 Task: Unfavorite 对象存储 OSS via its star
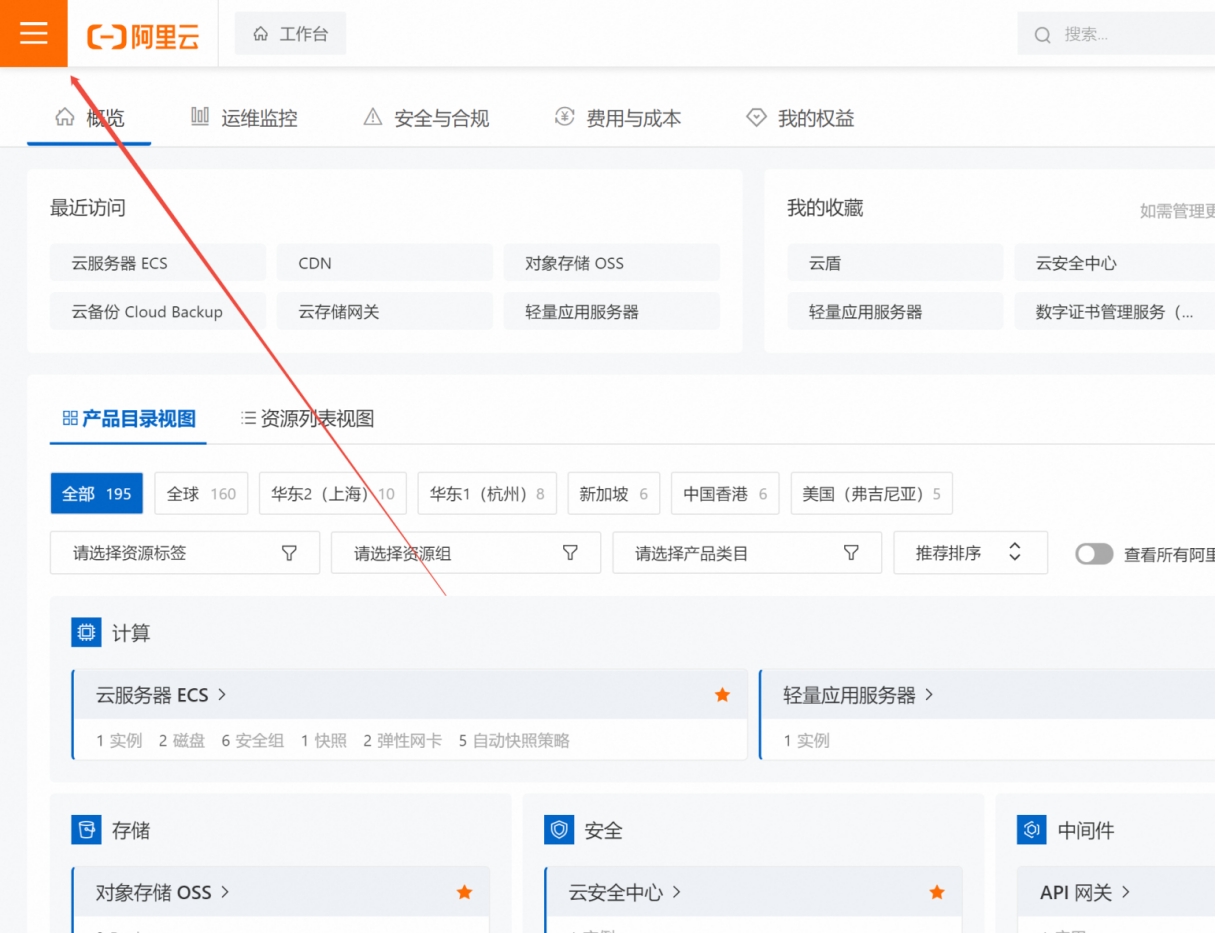(x=464, y=892)
